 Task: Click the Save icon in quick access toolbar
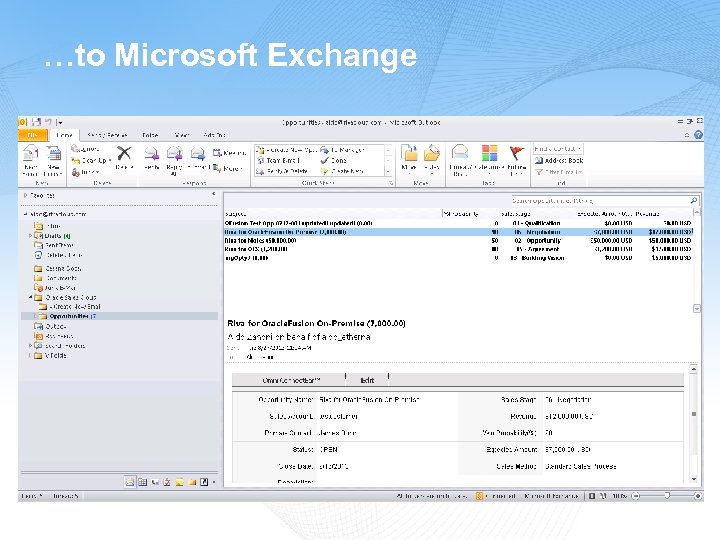[36, 122]
